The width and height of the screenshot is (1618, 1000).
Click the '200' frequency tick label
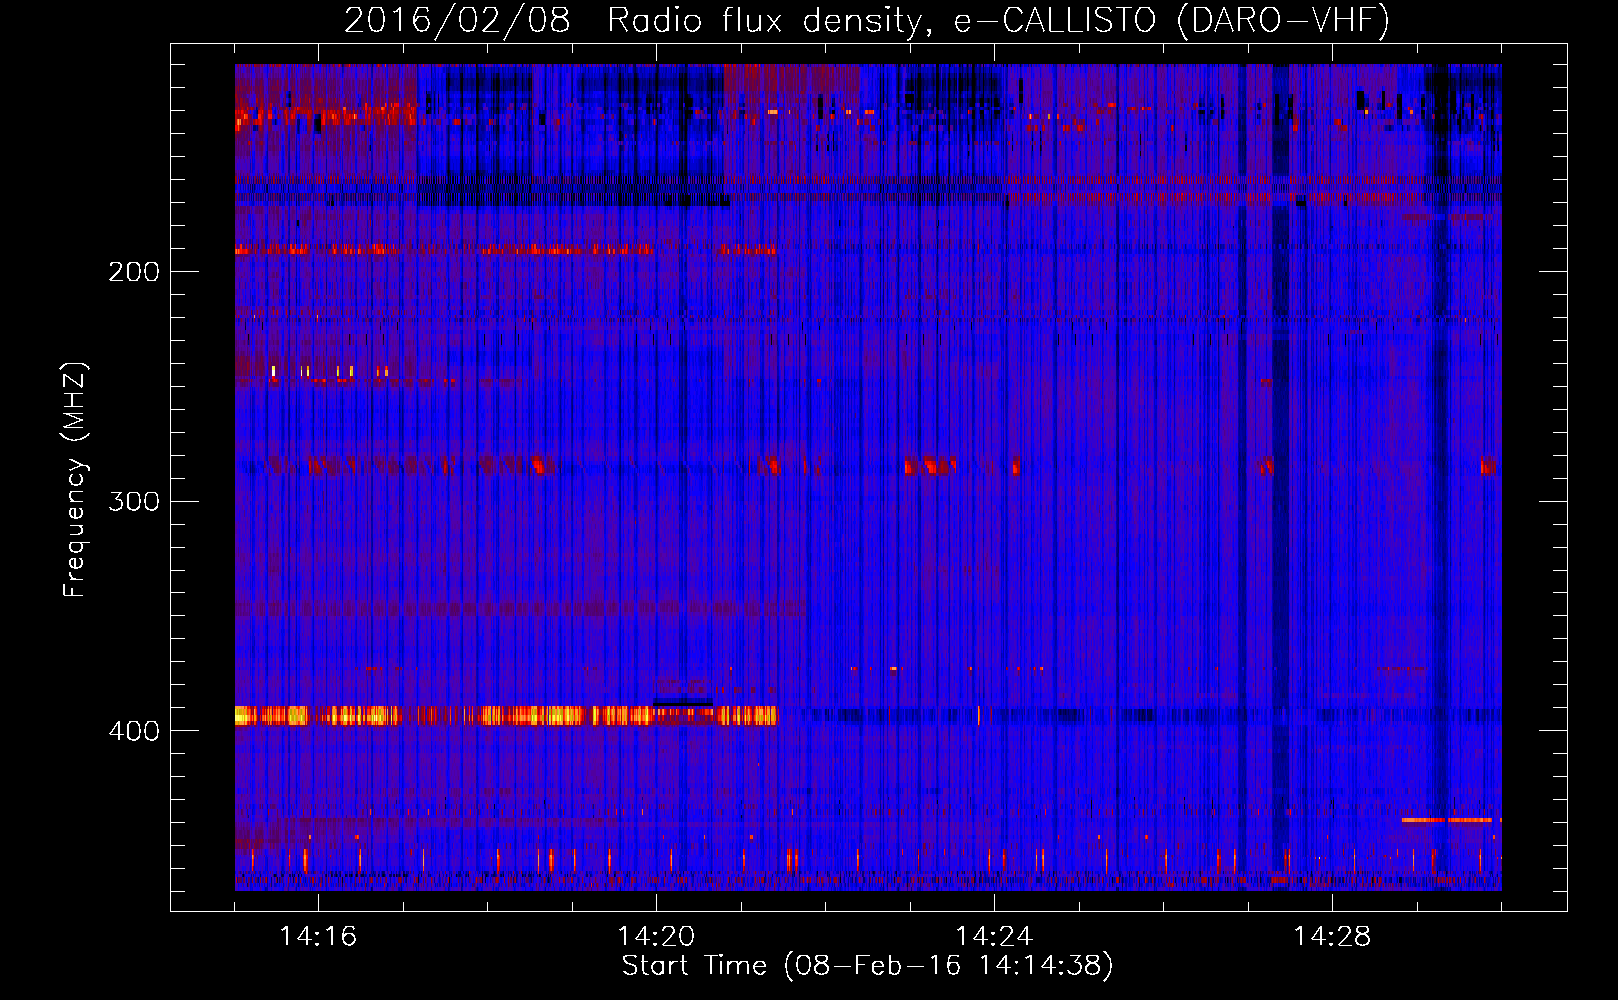pos(134,271)
